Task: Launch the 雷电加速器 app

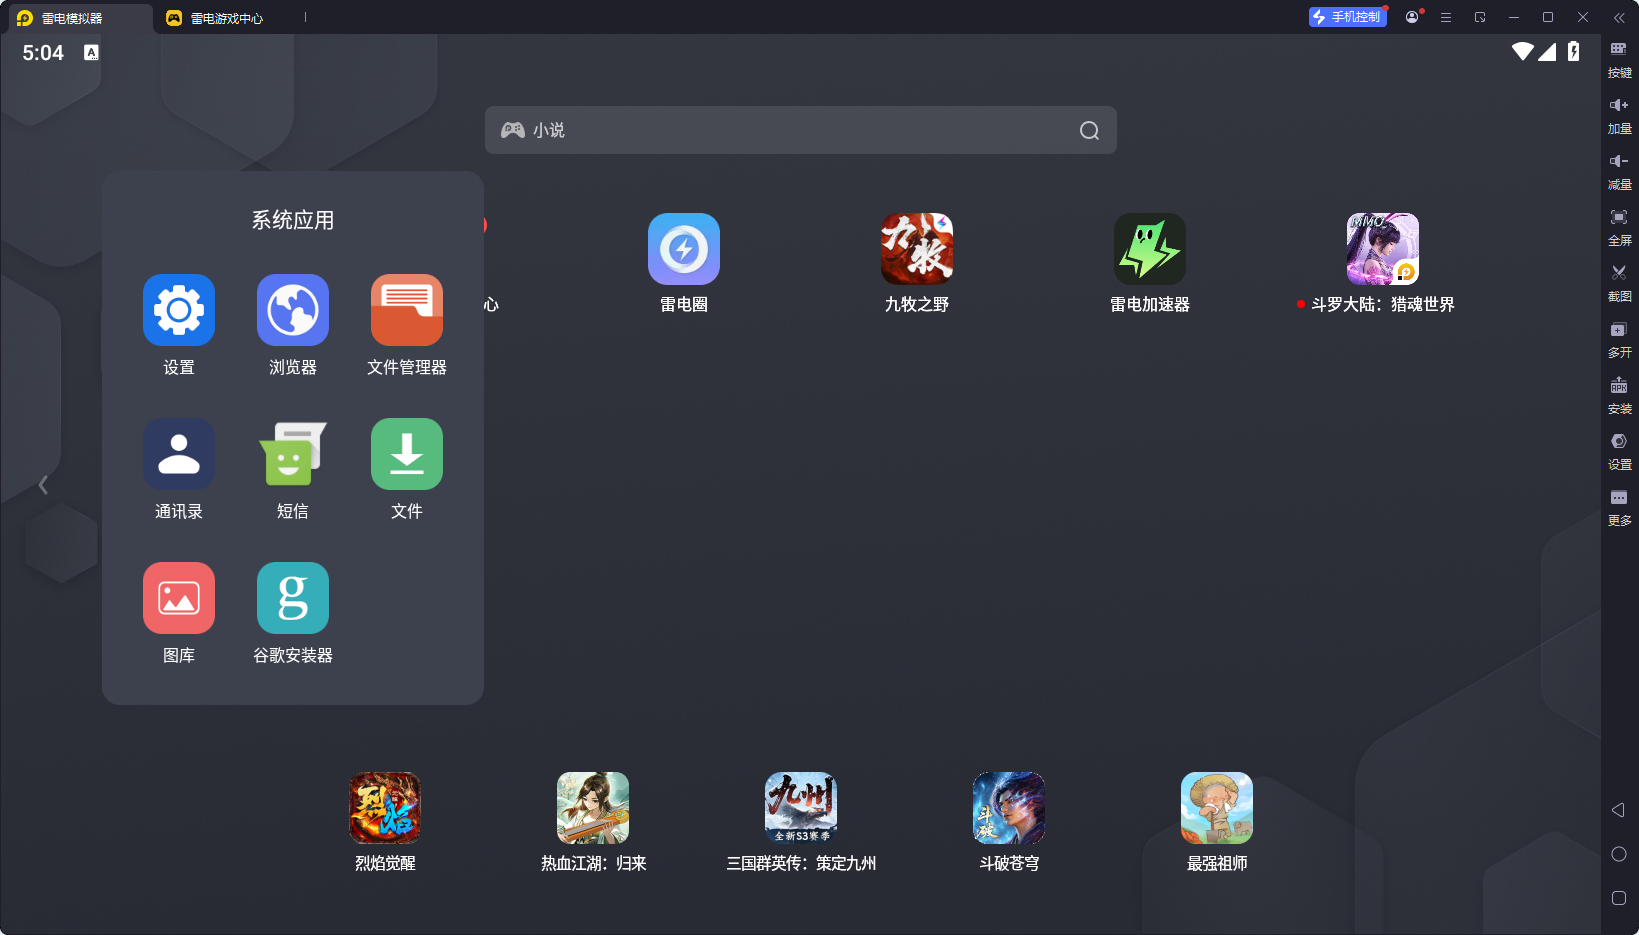Action: coord(1150,249)
